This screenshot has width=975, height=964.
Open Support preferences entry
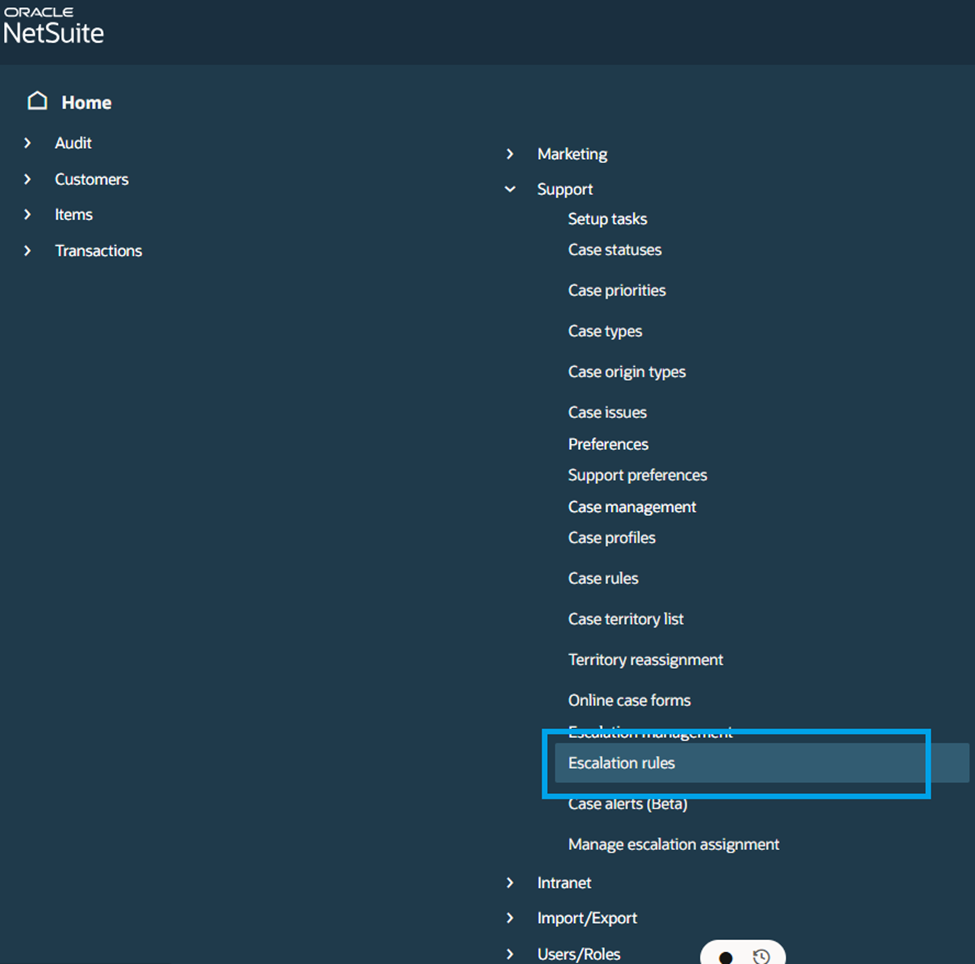637,475
